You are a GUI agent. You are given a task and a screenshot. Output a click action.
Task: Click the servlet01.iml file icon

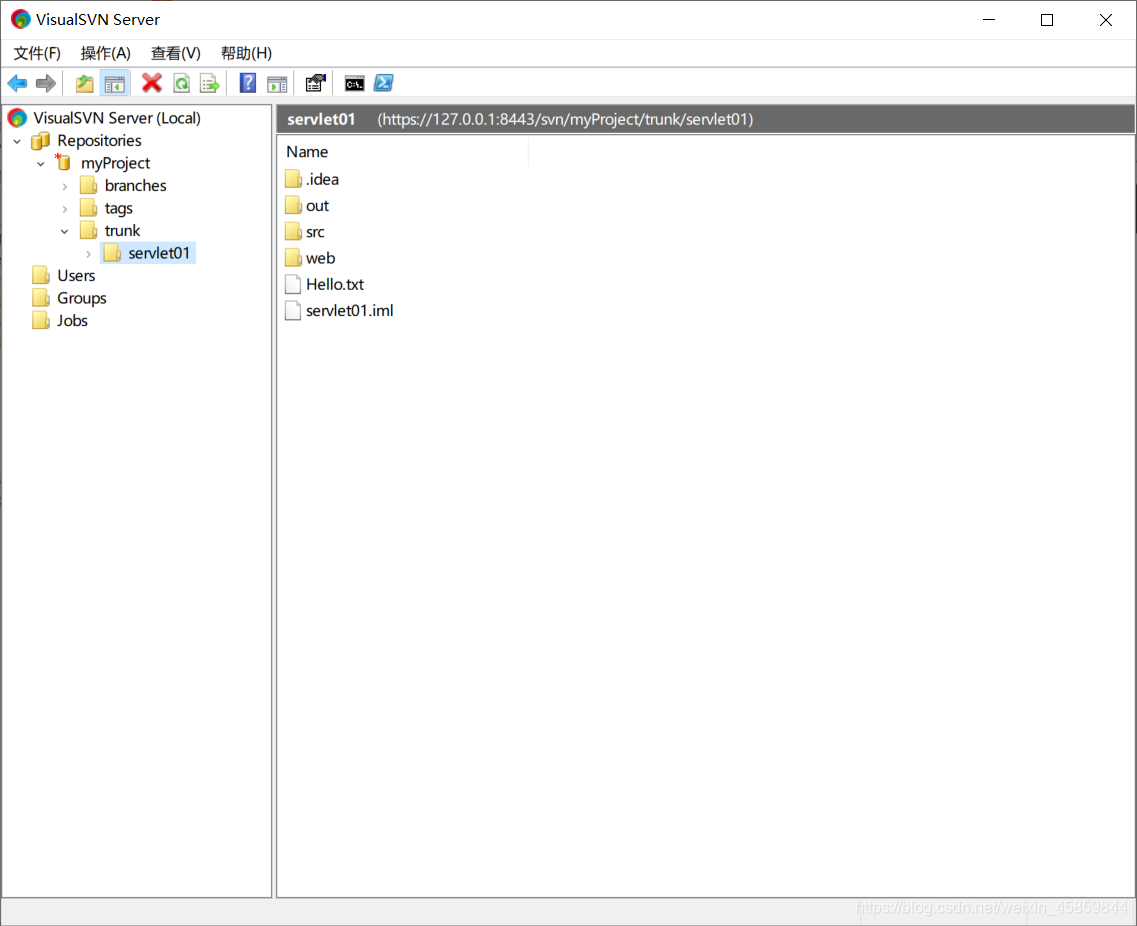click(293, 310)
